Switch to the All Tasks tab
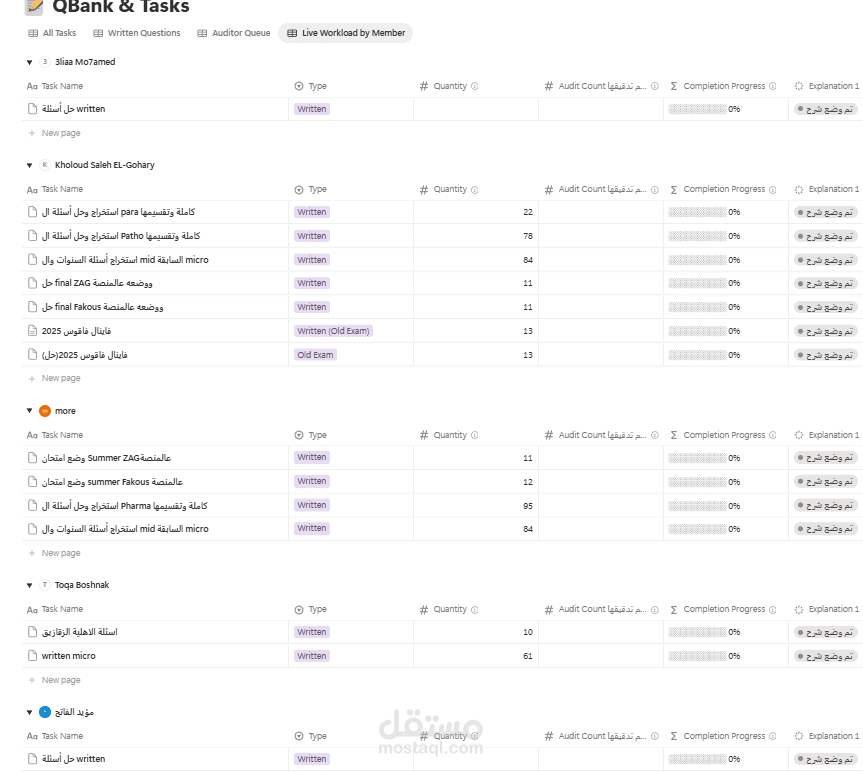 (52, 33)
